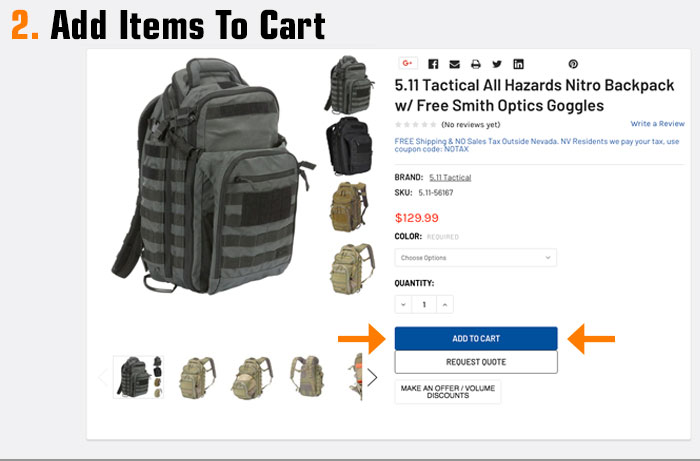
Task: Click the REQUEST QUOTE button
Action: click(x=476, y=362)
